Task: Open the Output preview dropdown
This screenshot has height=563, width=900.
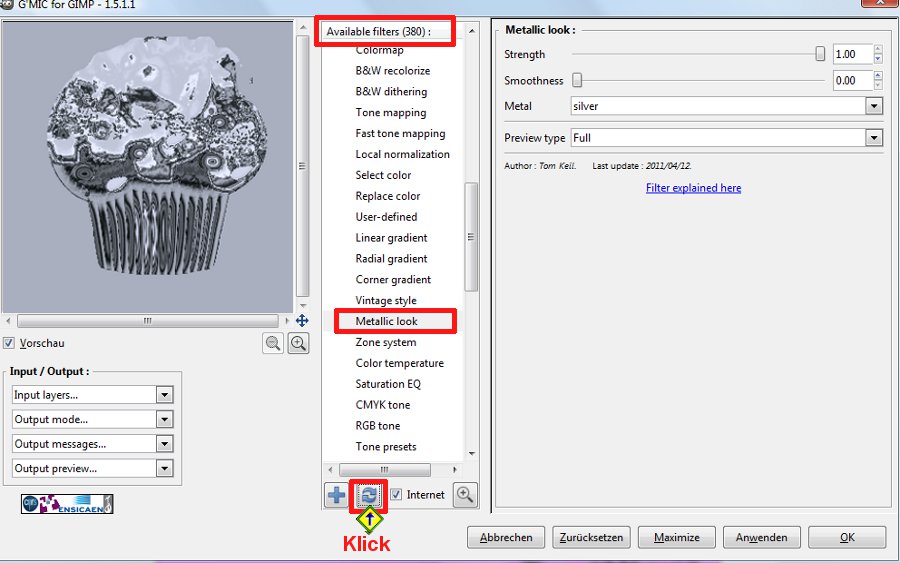Action: (x=92, y=468)
